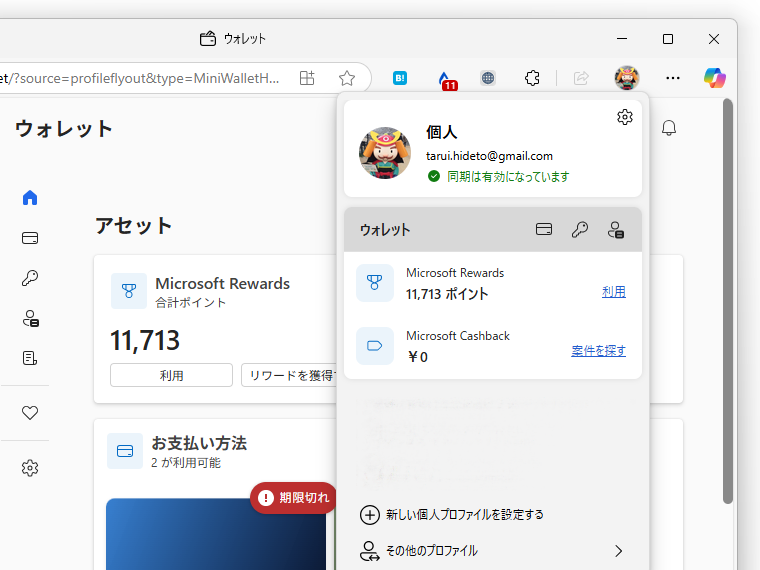760x570 pixels.
Task: Click the extension icon with red 11 badge
Action: pyautogui.click(x=446, y=79)
